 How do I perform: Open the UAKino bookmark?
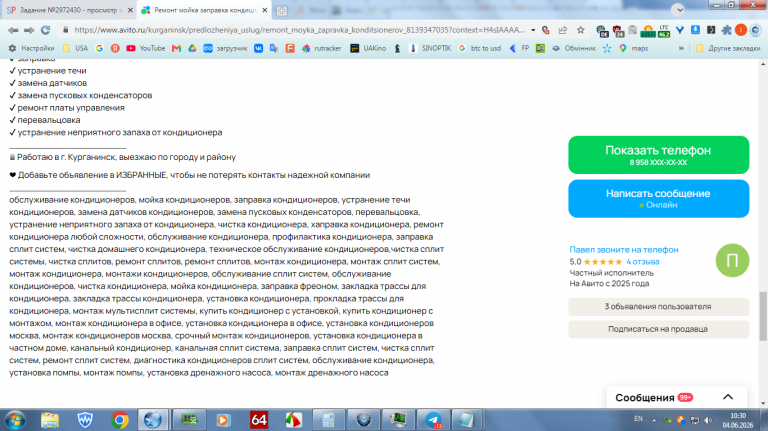[x=368, y=48]
